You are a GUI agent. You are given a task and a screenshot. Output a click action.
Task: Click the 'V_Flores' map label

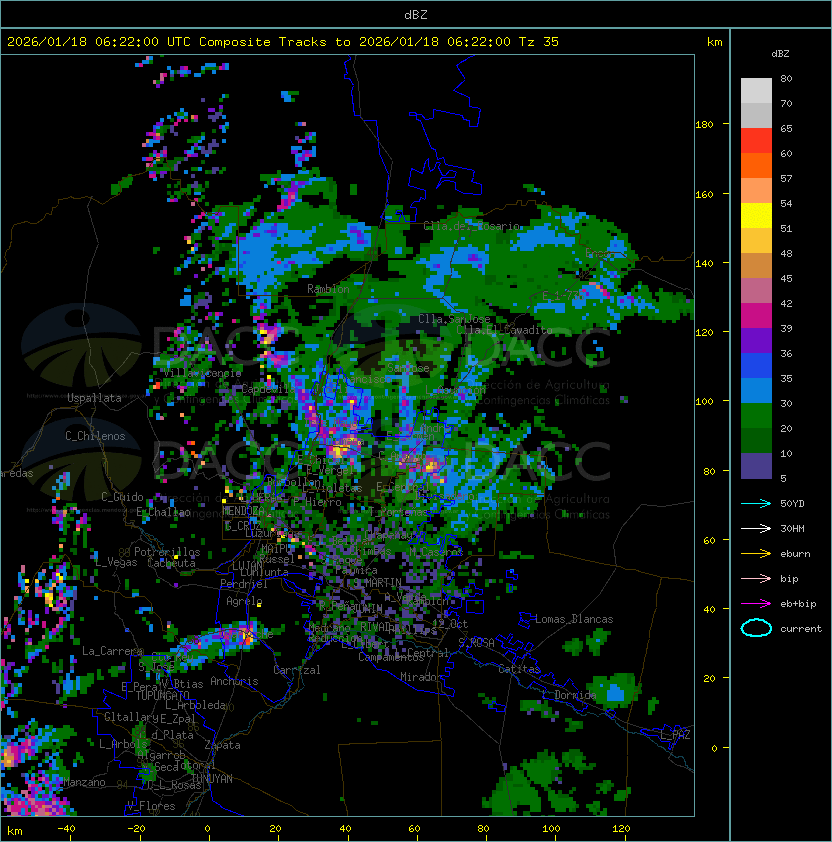tap(151, 807)
